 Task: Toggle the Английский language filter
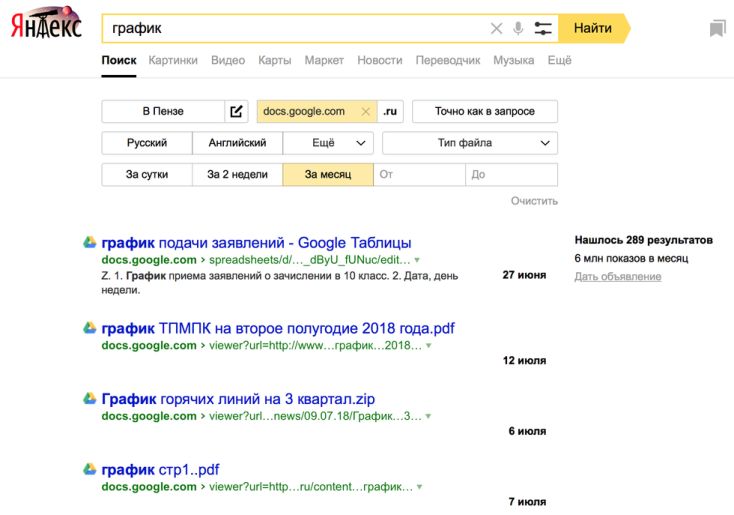pyautogui.click(x=237, y=143)
